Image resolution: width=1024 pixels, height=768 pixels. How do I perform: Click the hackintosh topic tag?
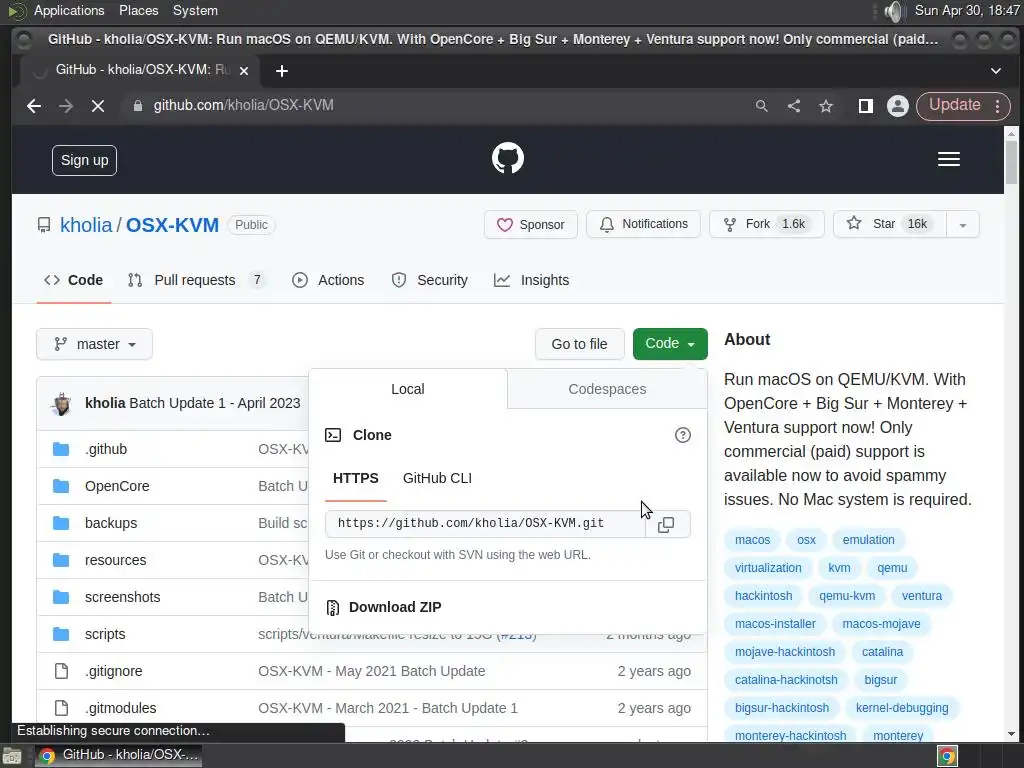click(763, 596)
